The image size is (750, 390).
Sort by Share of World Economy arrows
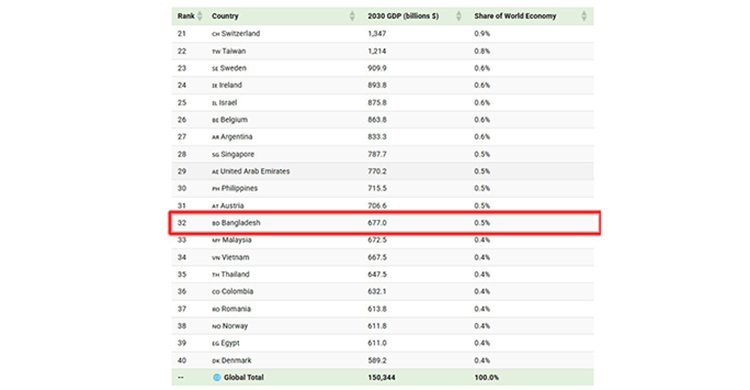click(x=584, y=16)
